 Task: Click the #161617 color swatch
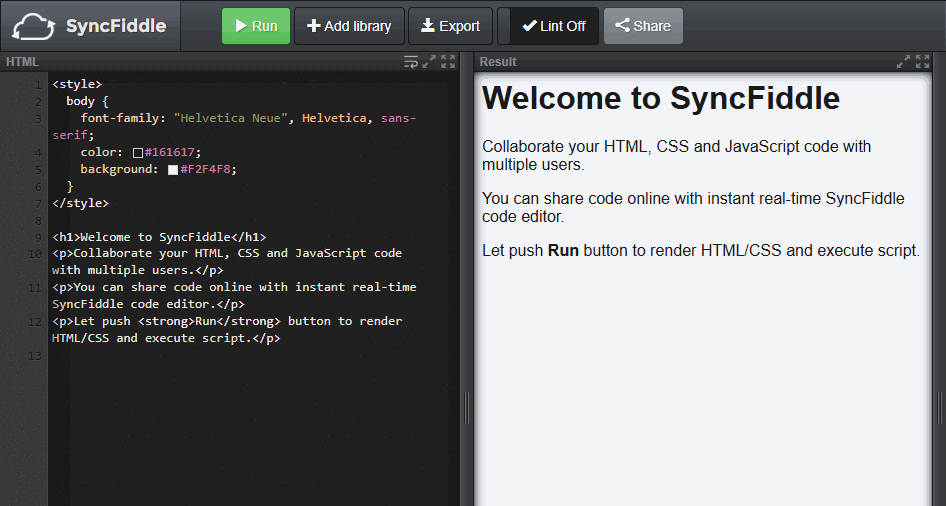click(138, 153)
